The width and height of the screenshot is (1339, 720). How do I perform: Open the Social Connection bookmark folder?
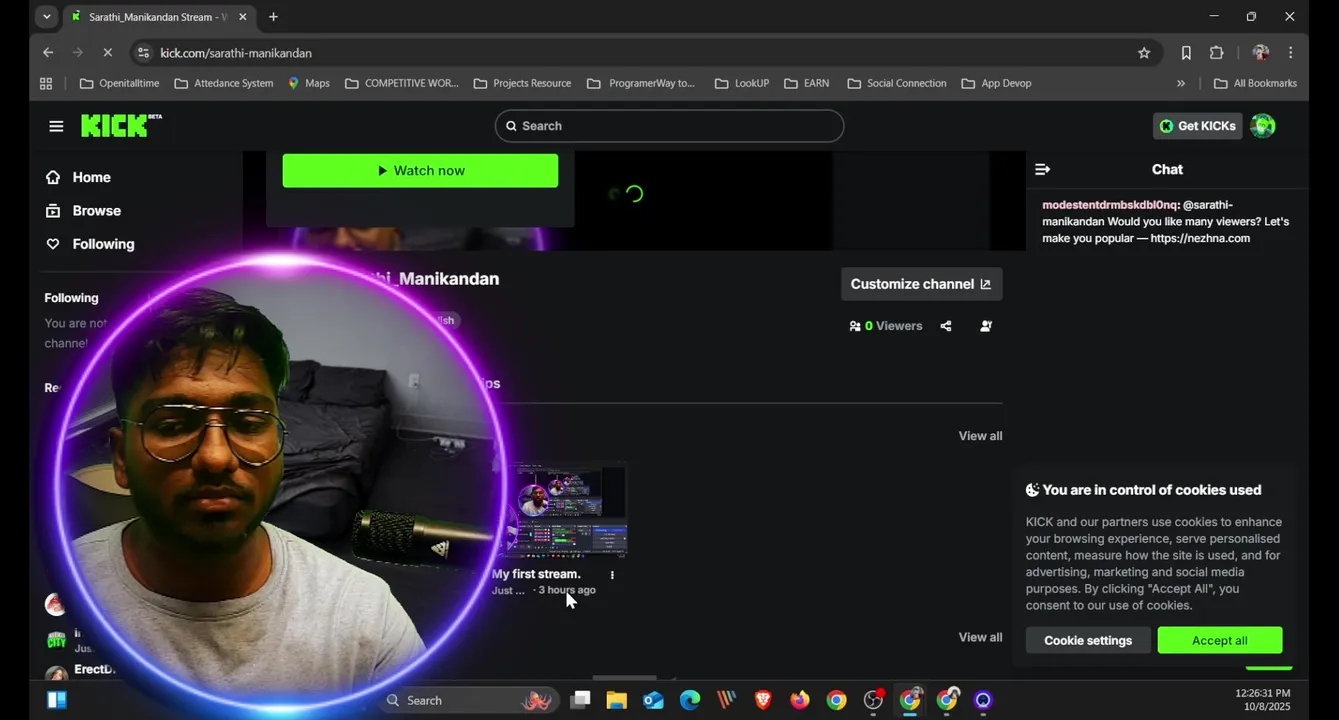click(896, 83)
